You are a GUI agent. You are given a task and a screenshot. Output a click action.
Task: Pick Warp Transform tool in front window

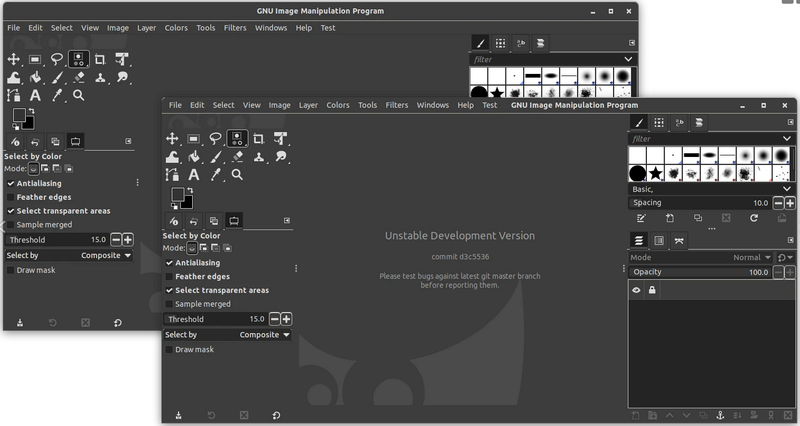pos(172,157)
